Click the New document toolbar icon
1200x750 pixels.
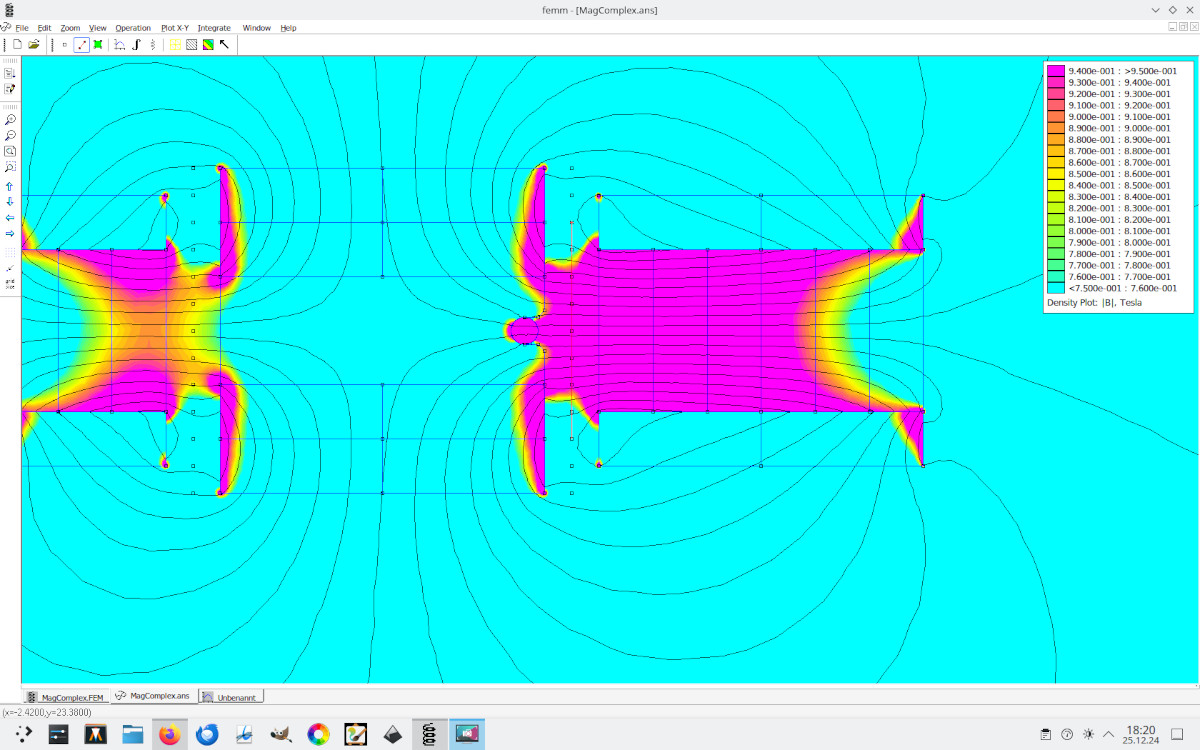[x=18, y=44]
